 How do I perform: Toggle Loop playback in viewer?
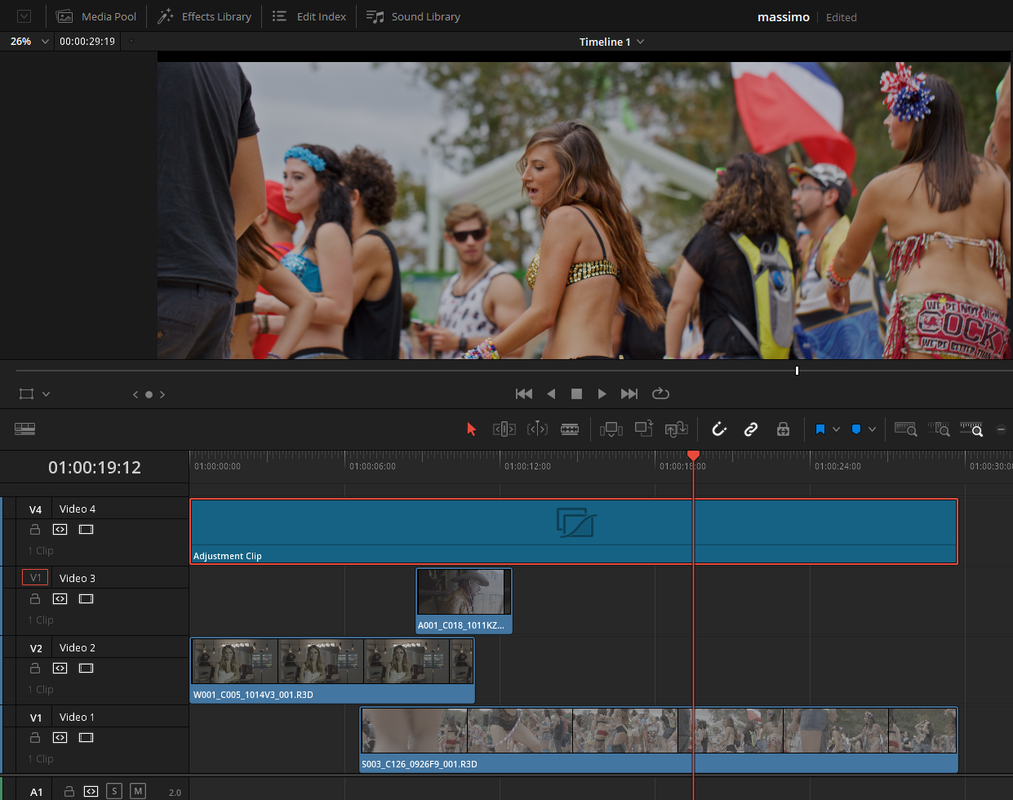pyautogui.click(x=660, y=394)
